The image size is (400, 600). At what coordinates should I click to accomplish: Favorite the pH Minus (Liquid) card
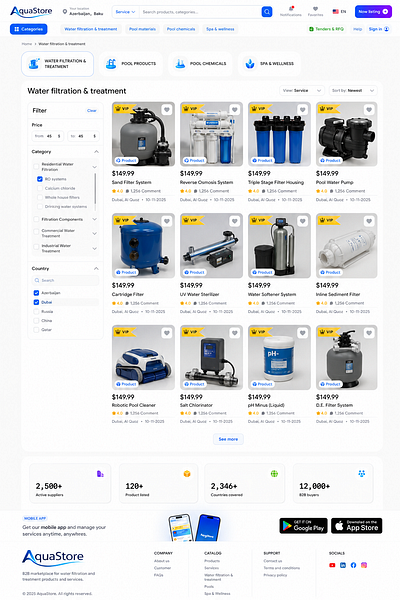[x=302, y=333]
